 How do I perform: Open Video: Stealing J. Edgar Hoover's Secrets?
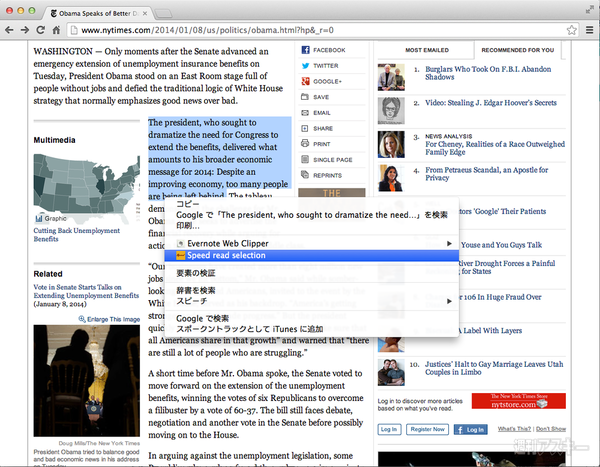click(x=491, y=103)
